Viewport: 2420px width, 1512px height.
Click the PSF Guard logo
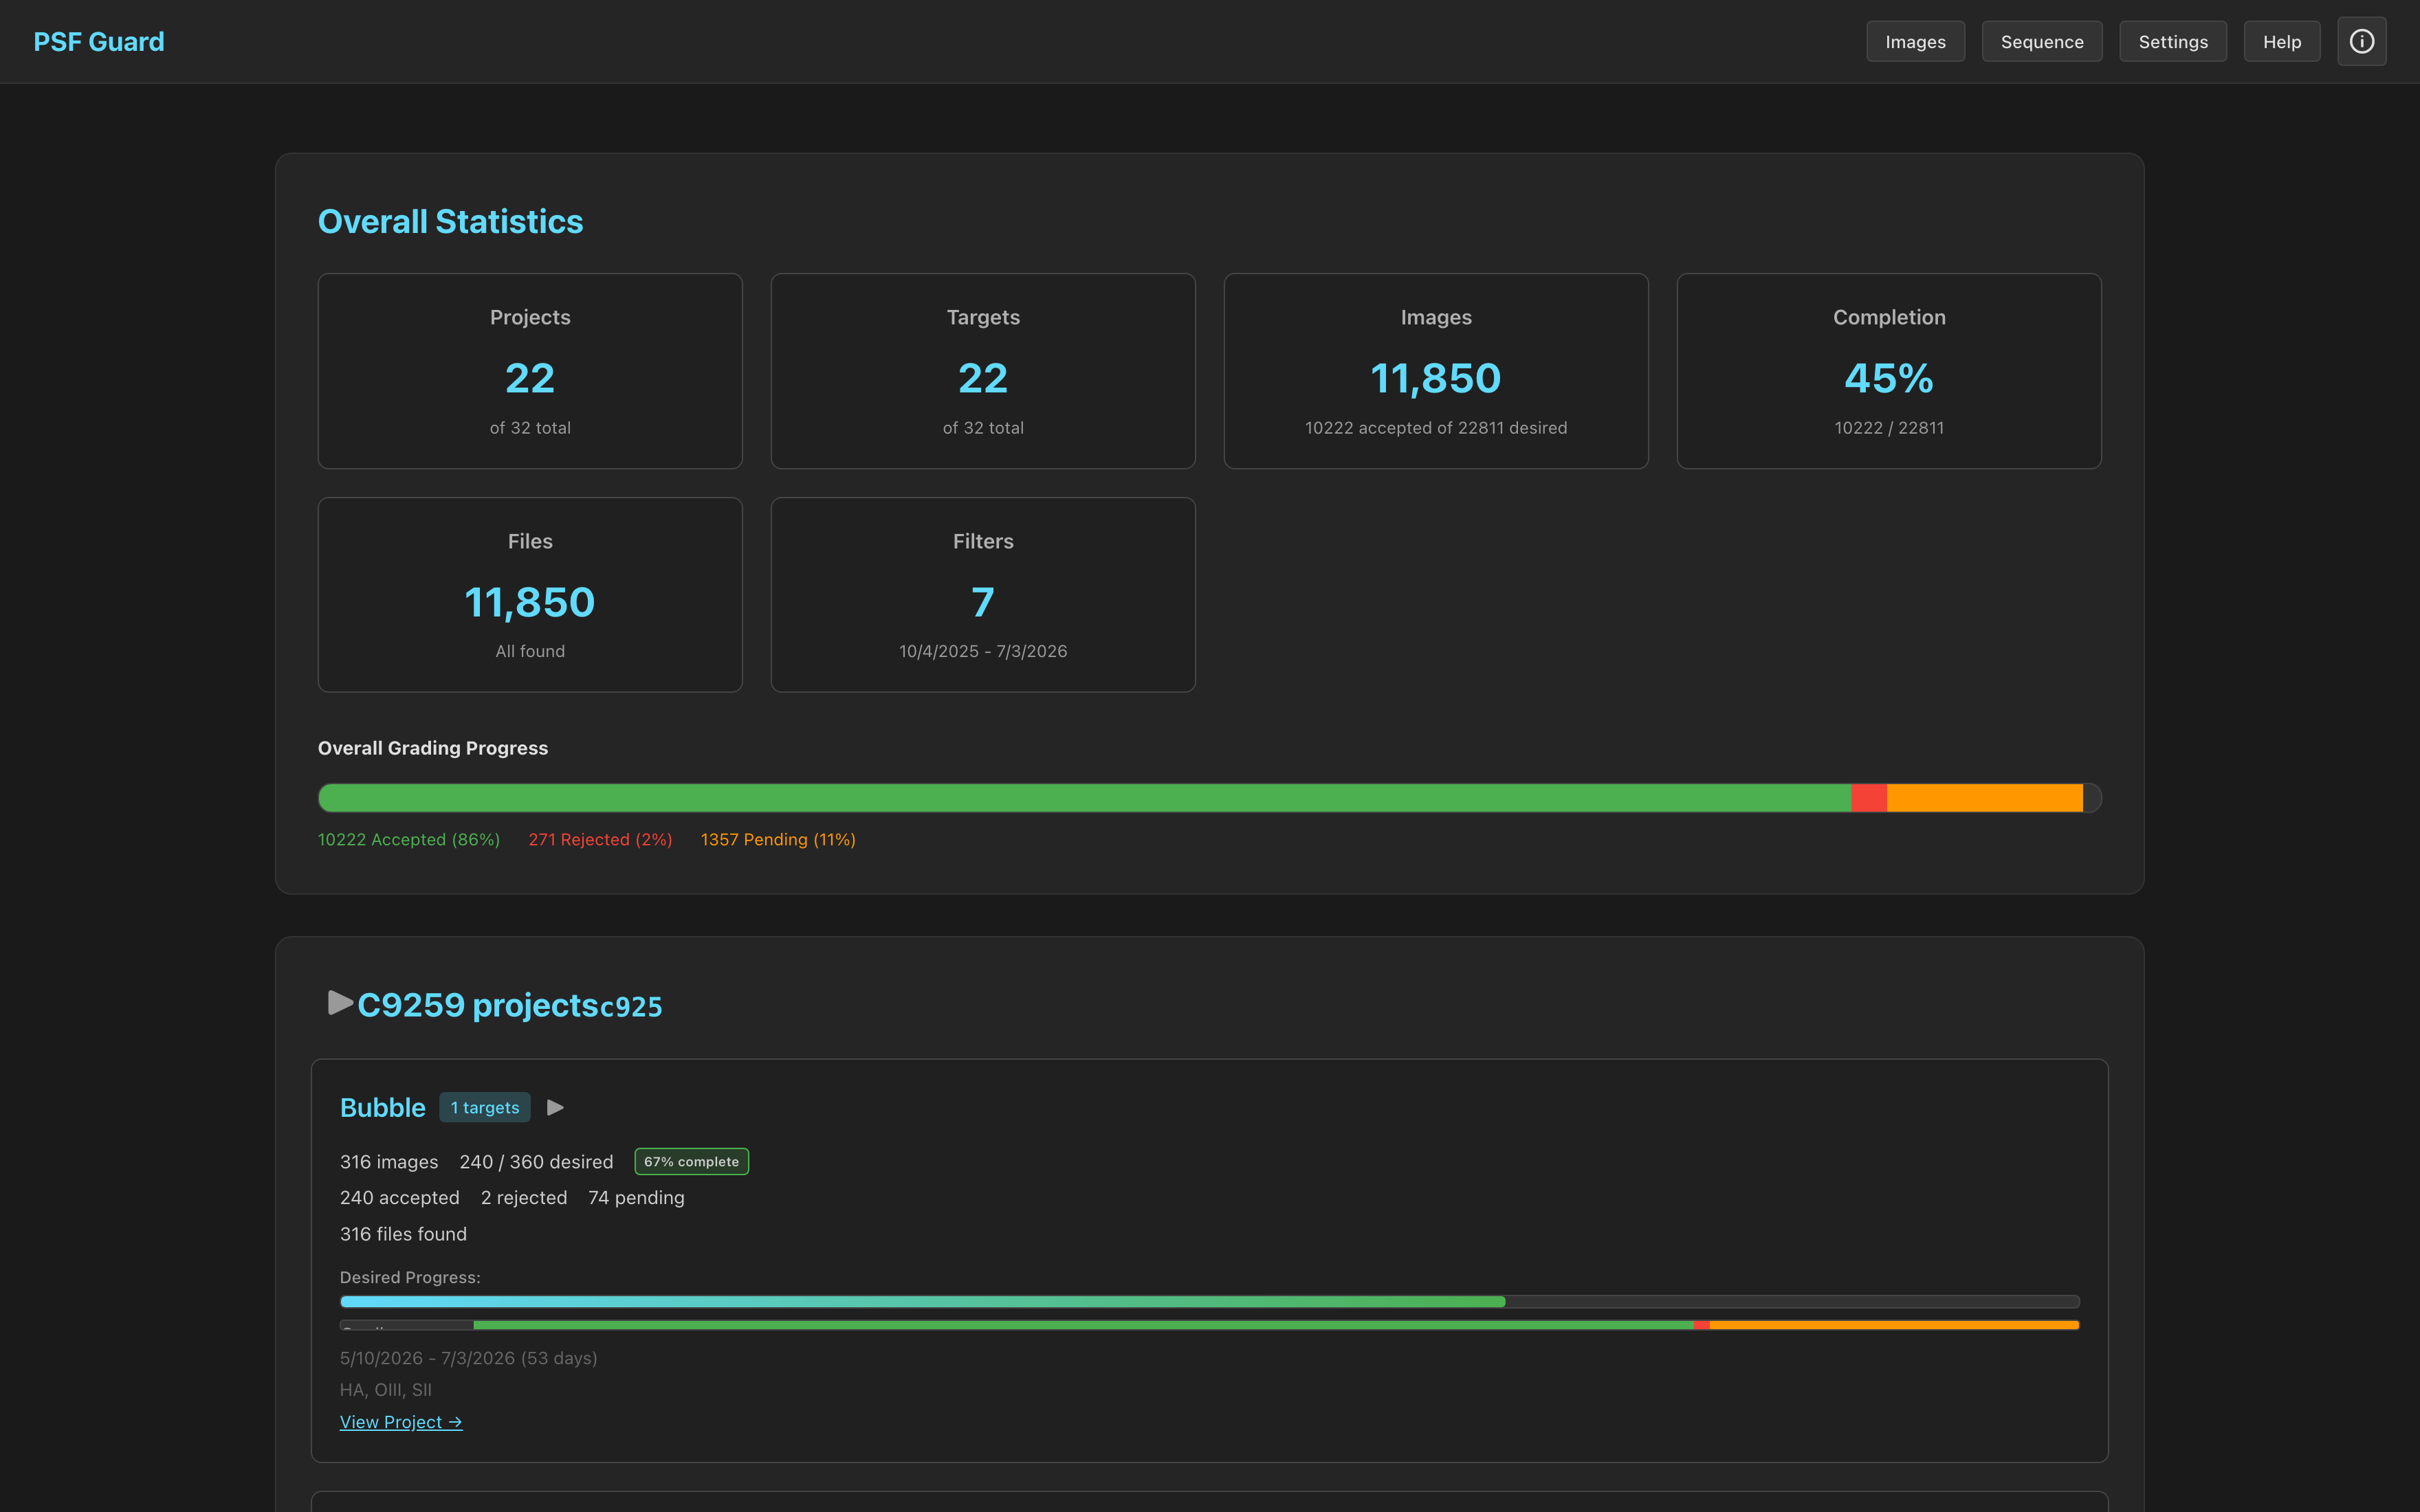pos(99,41)
